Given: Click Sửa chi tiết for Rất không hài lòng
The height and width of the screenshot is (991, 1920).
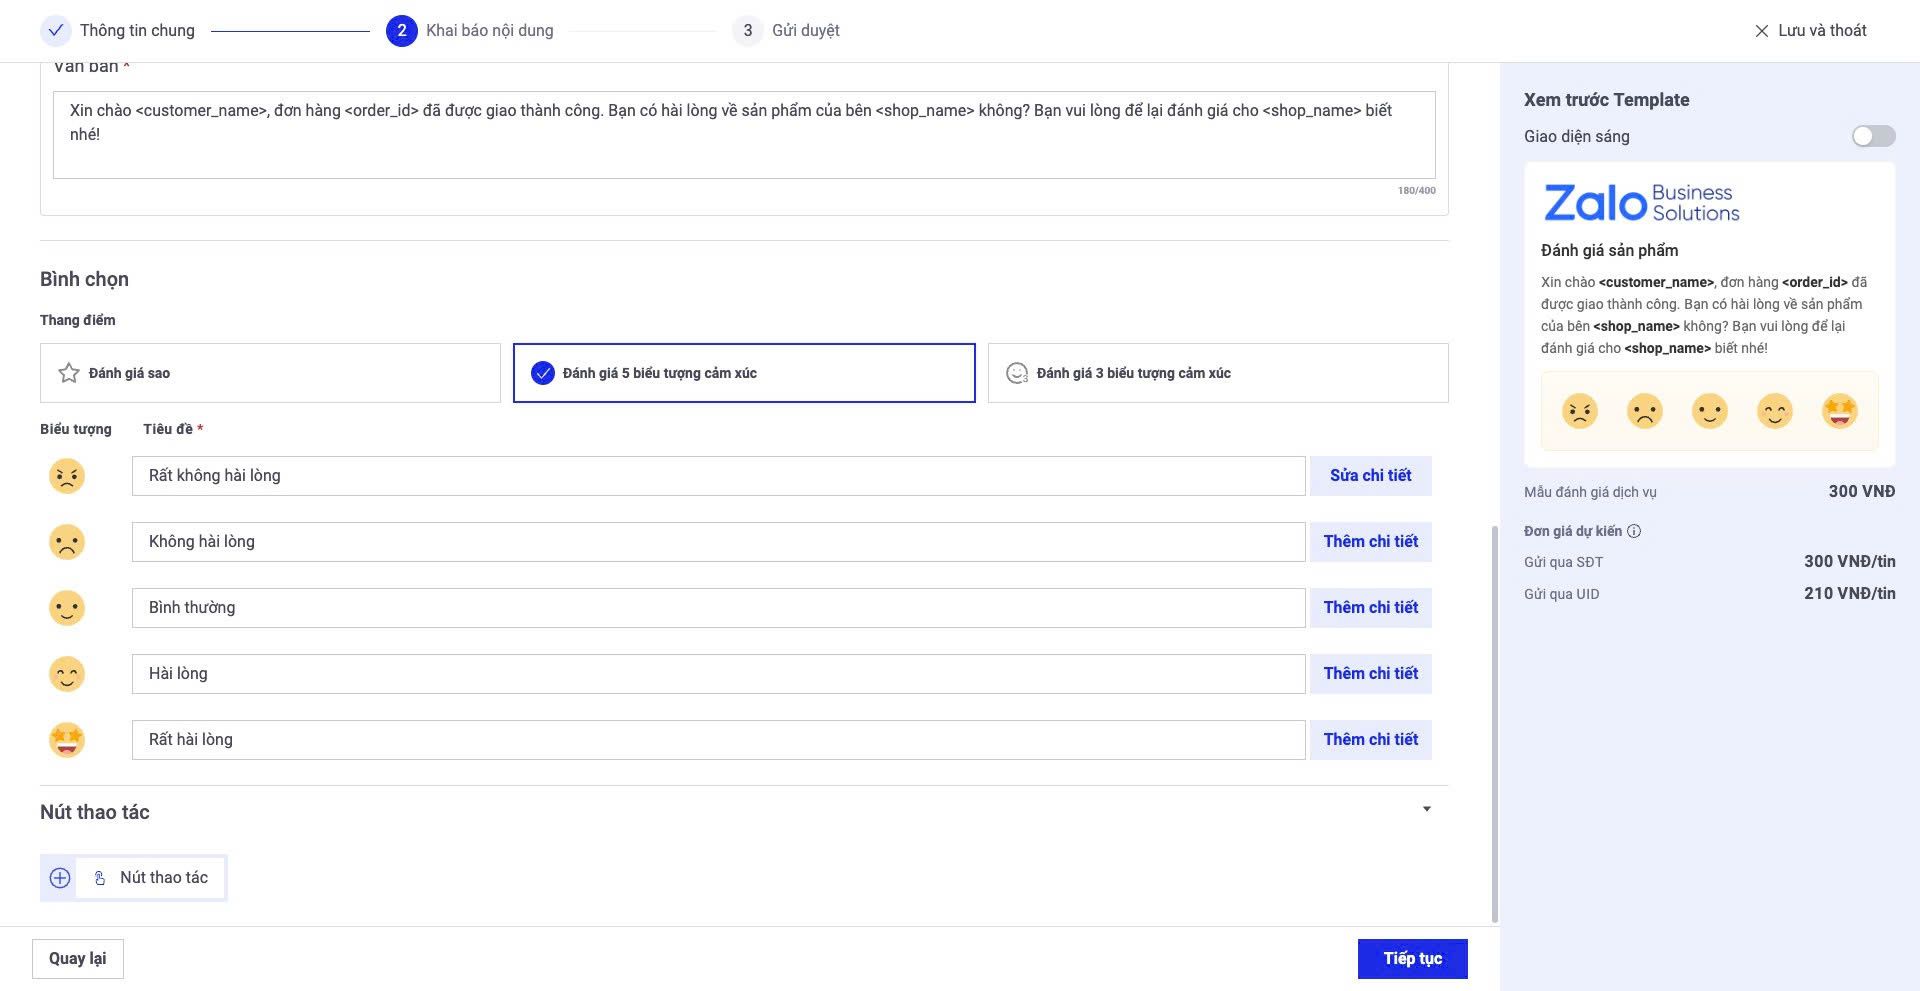Looking at the screenshot, I should click(x=1371, y=476).
